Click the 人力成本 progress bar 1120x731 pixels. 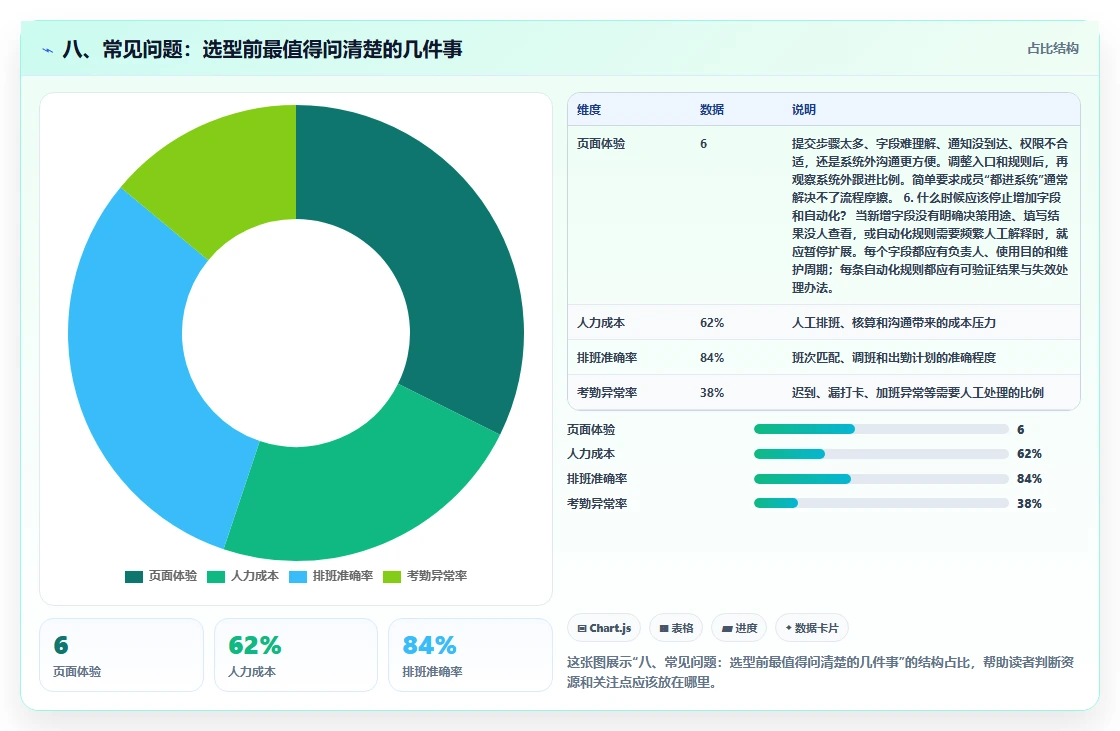[x=881, y=454]
